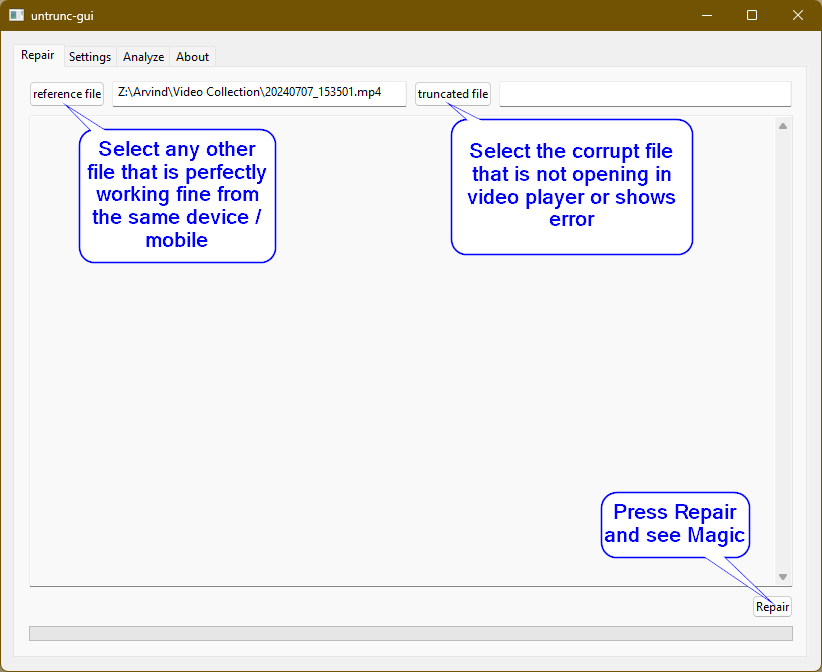The width and height of the screenshot is (822, 672).
Task: Open the About tab
Action: (192, 57)
